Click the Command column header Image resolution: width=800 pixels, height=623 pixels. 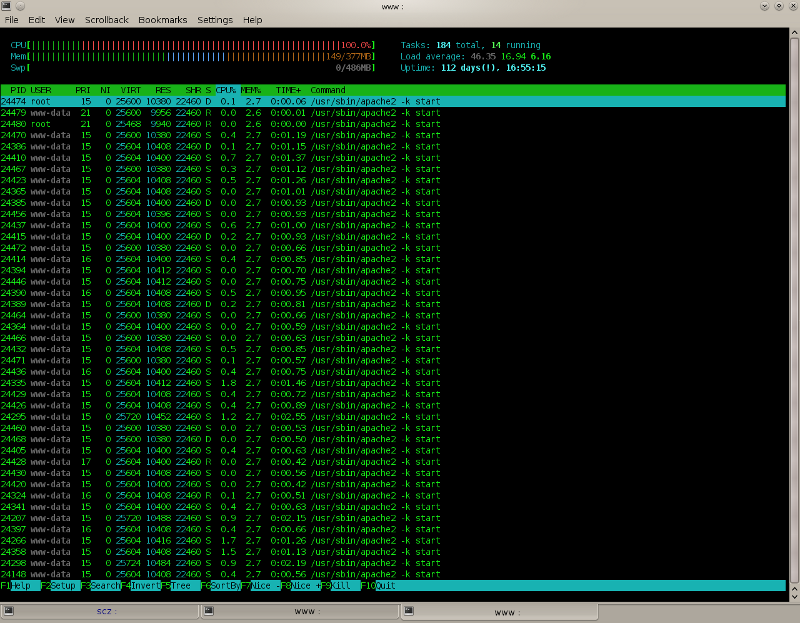[x=328, y=90]
